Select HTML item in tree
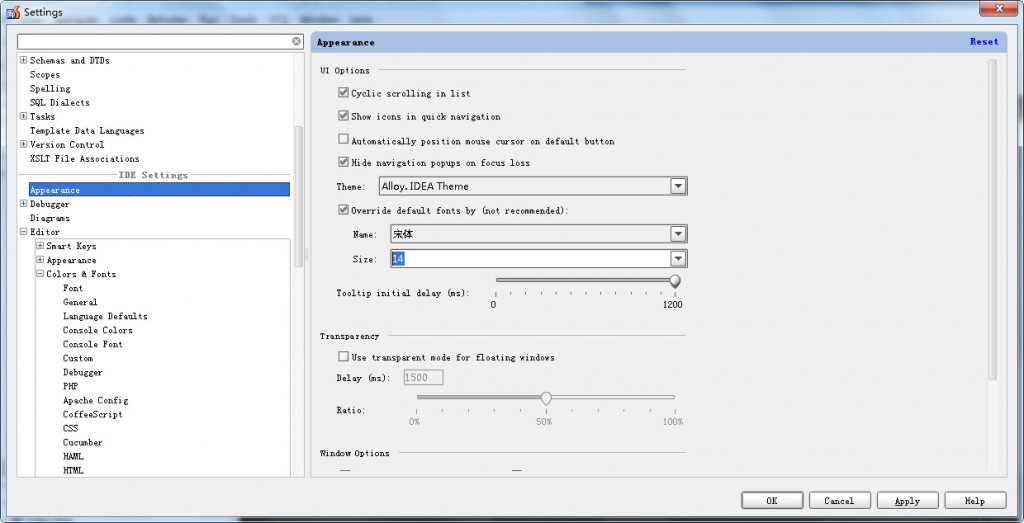 coord(73,471)
